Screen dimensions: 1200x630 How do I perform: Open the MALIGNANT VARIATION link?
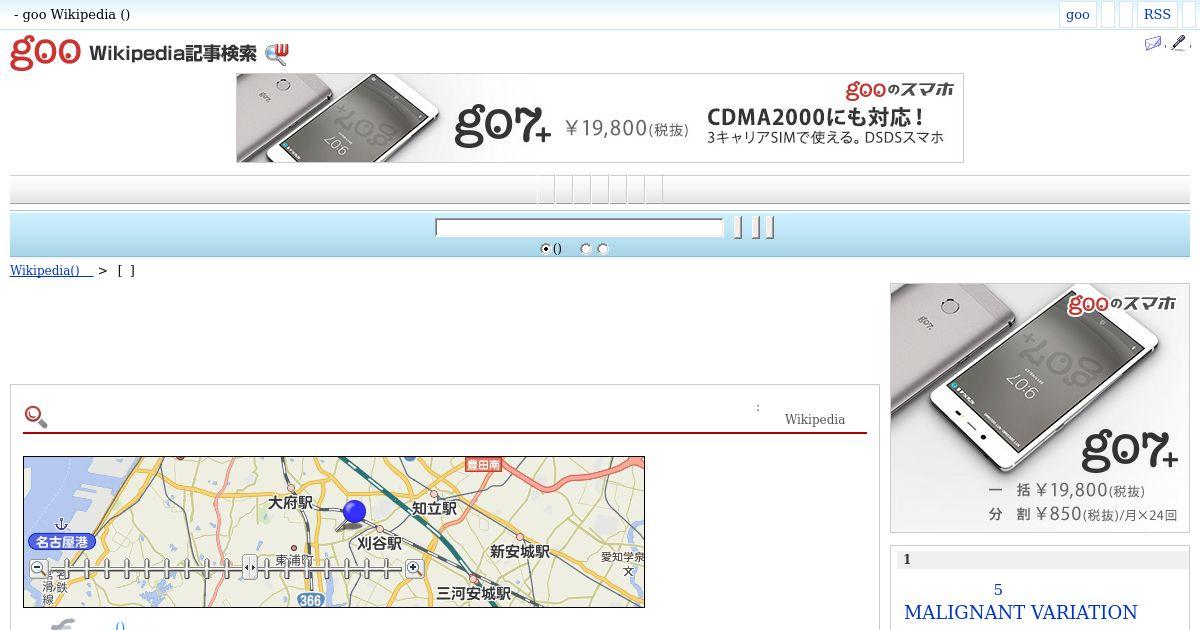(x=1021, y=612)
